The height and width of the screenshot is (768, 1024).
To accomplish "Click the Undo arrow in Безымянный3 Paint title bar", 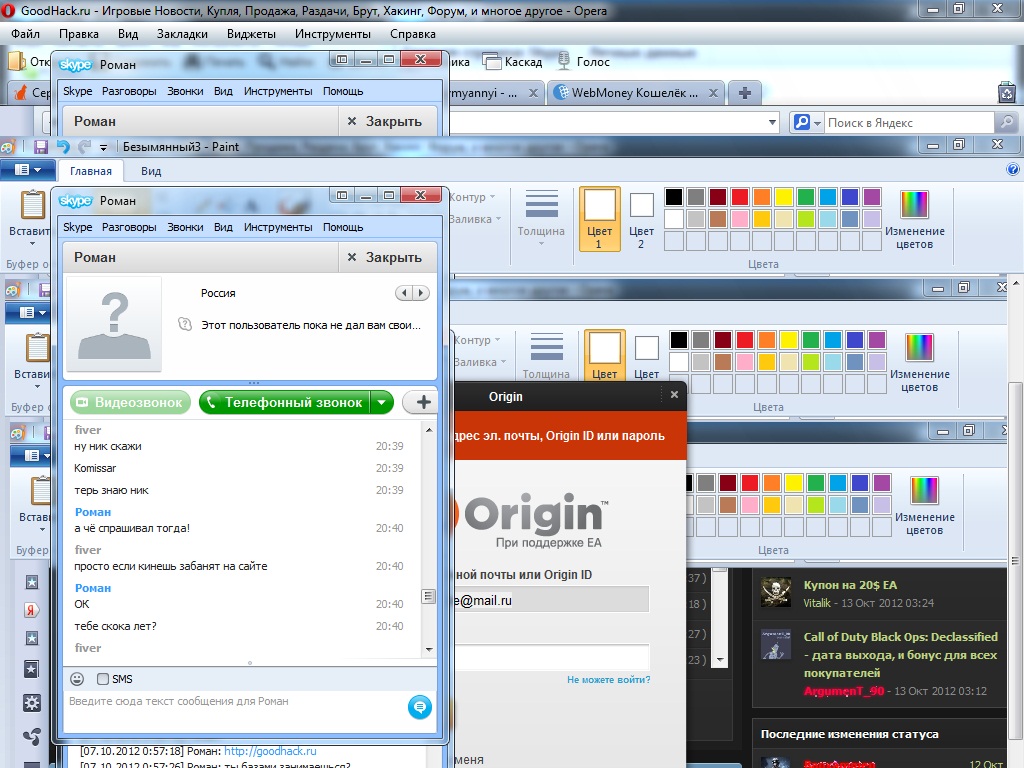I will [x=63, y=147].
